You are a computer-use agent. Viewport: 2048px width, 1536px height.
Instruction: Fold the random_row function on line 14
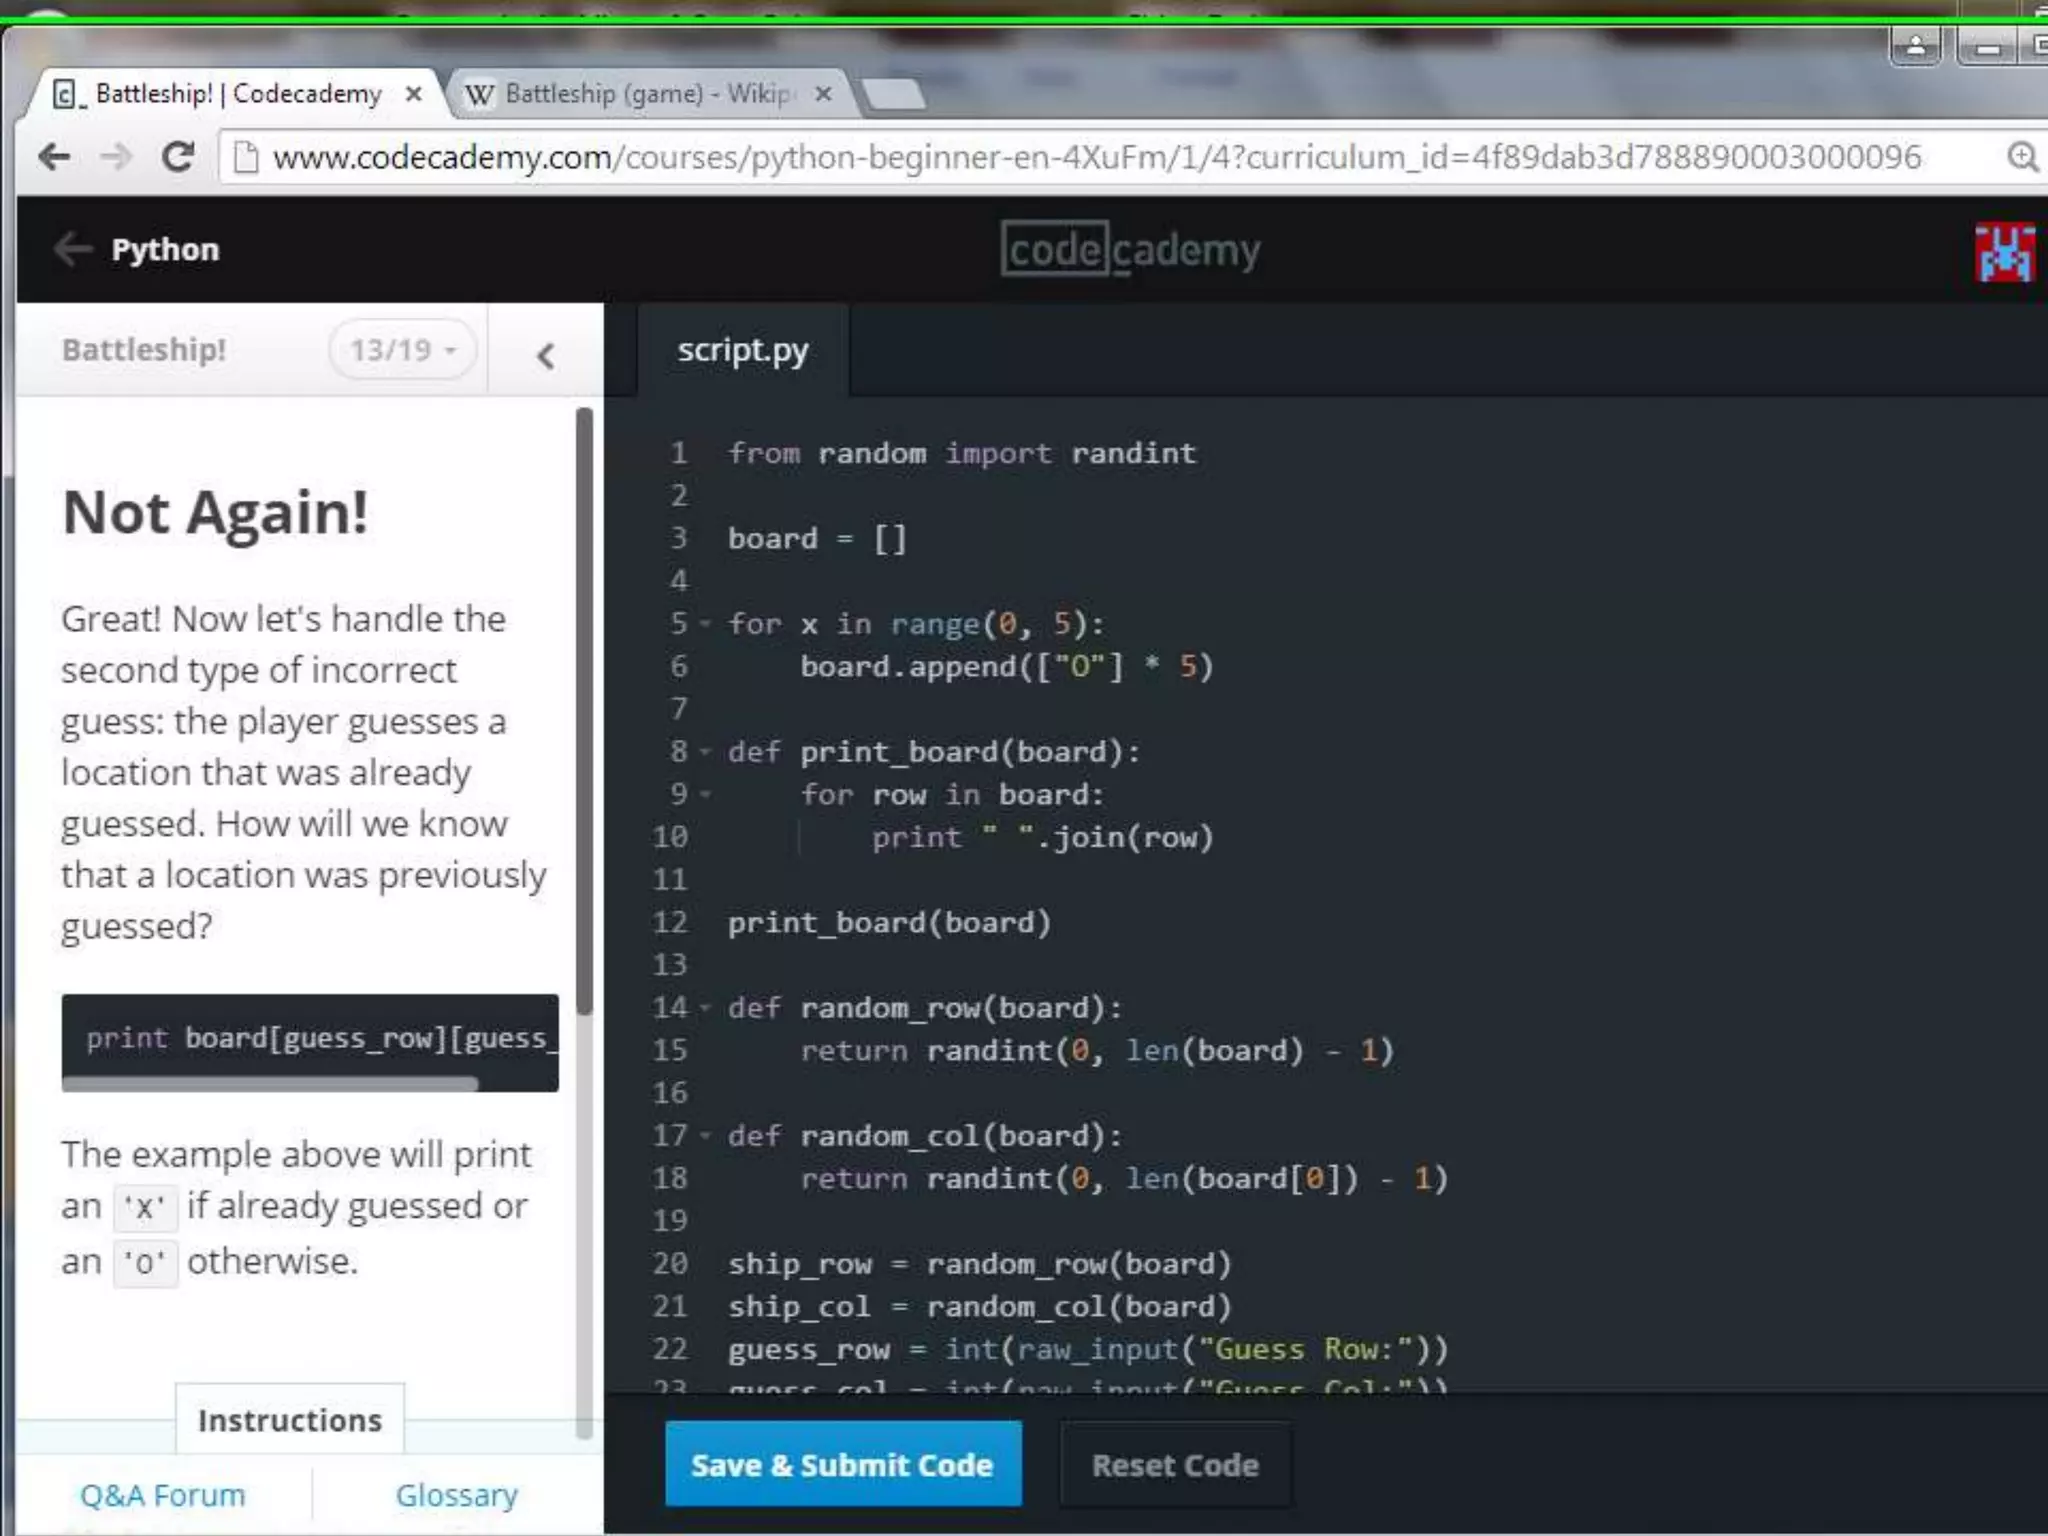[705, 1008]
